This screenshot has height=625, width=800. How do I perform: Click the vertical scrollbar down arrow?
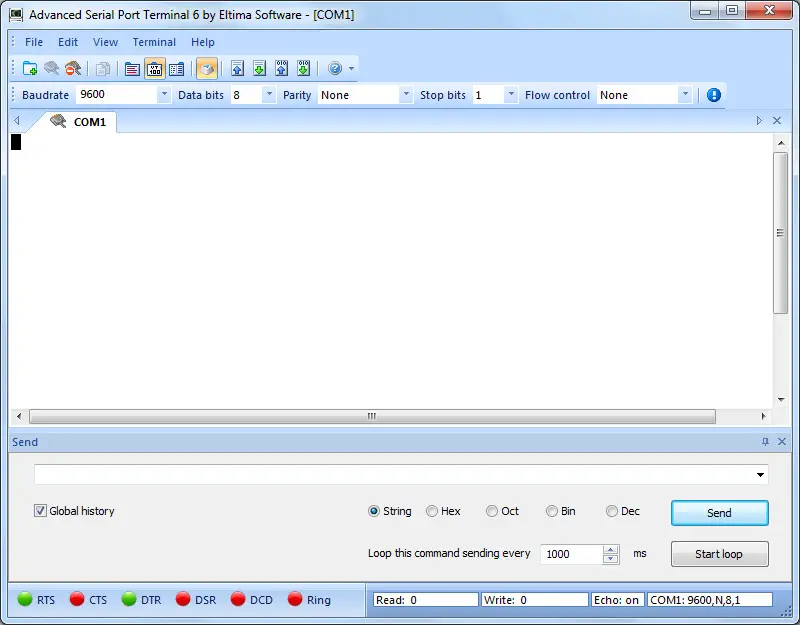[781, 400]
